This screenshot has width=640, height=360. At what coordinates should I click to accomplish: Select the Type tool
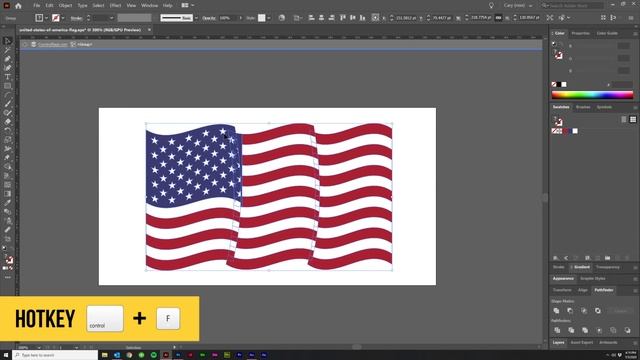tap(7, 77)
